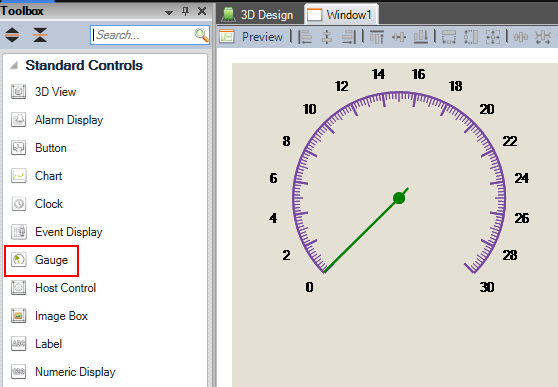Screen dimensions: 558x387
Task: Select the Gauge control in the toolbox
Action: pyautogui.click(x=41, y=260)
